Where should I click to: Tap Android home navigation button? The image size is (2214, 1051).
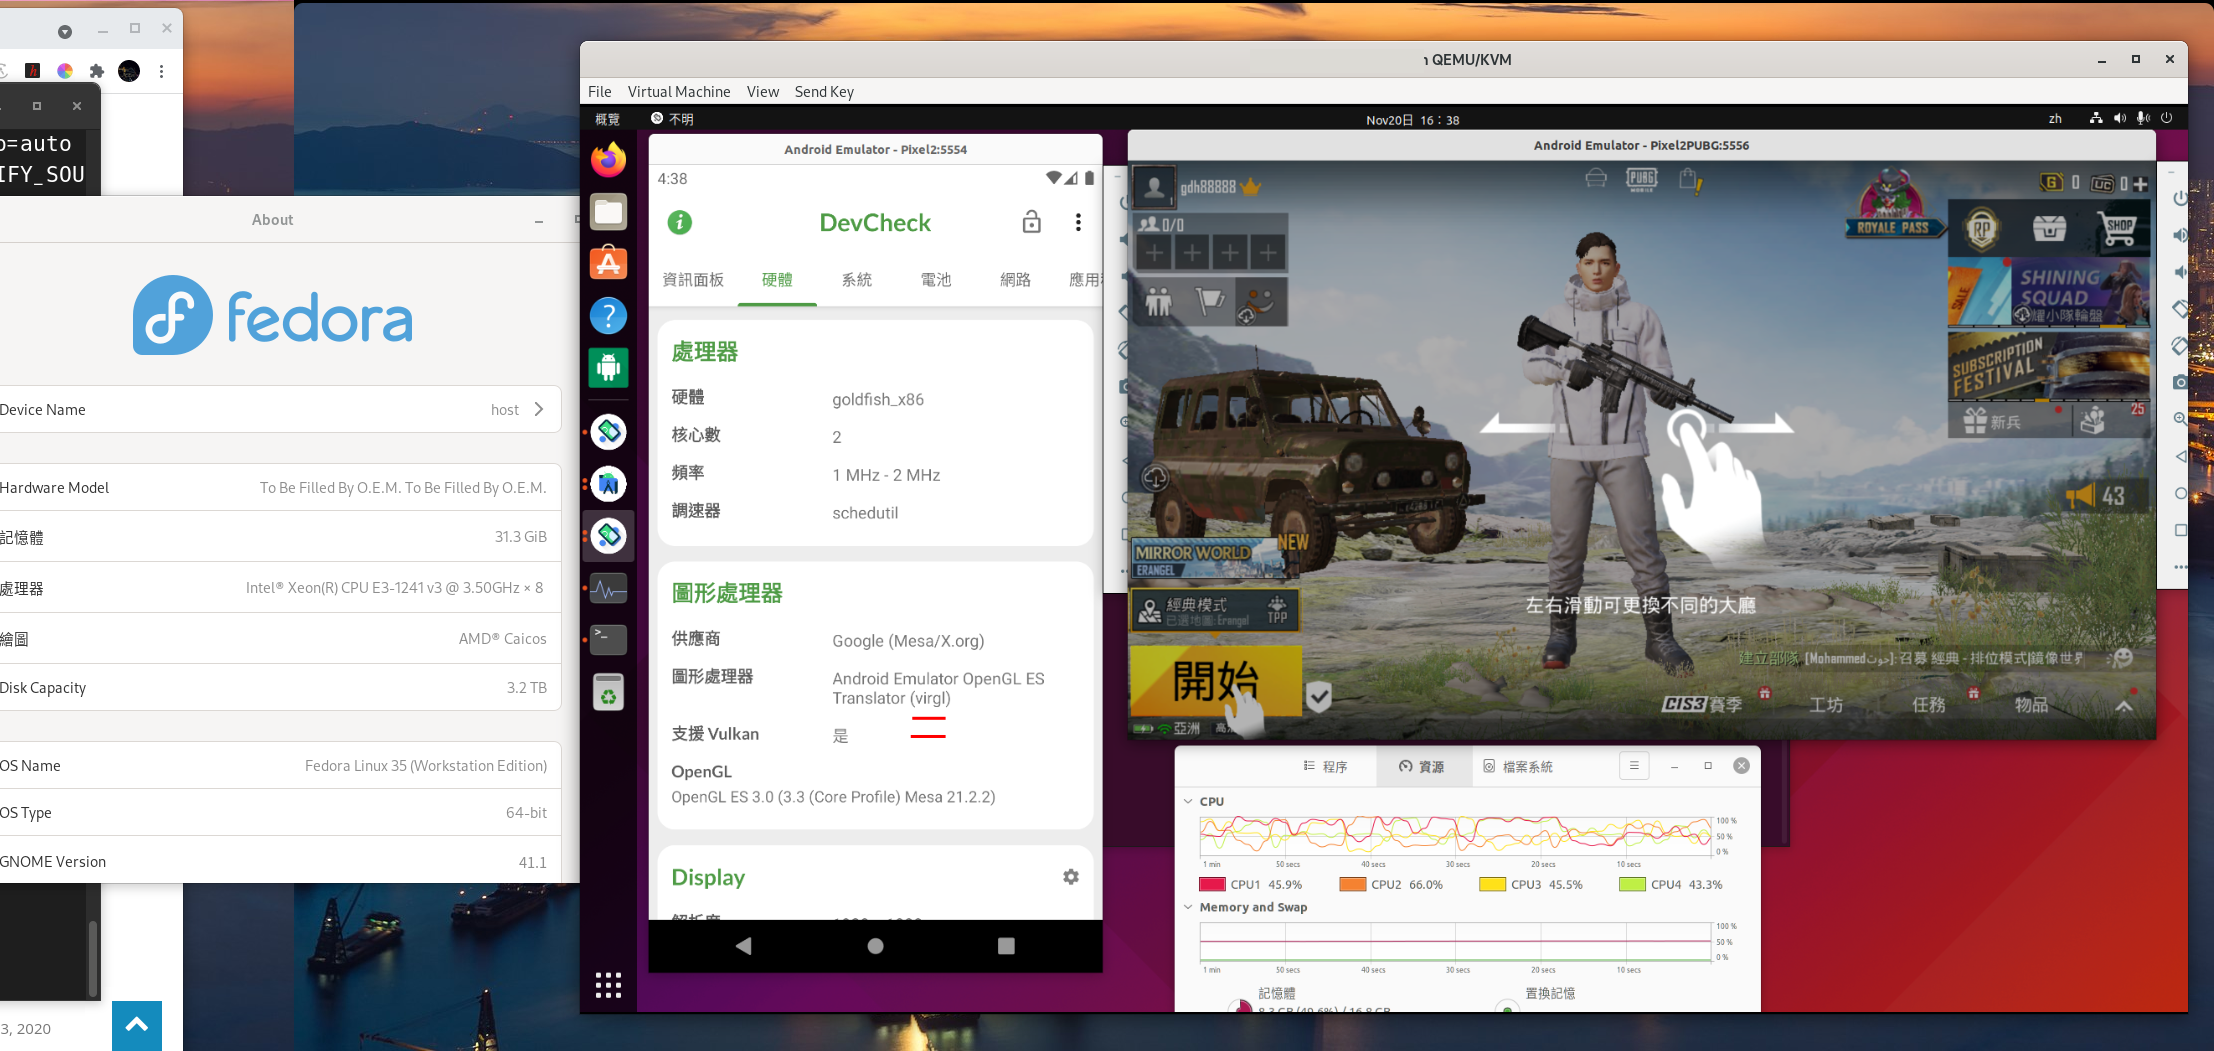(x=875, y=946)
